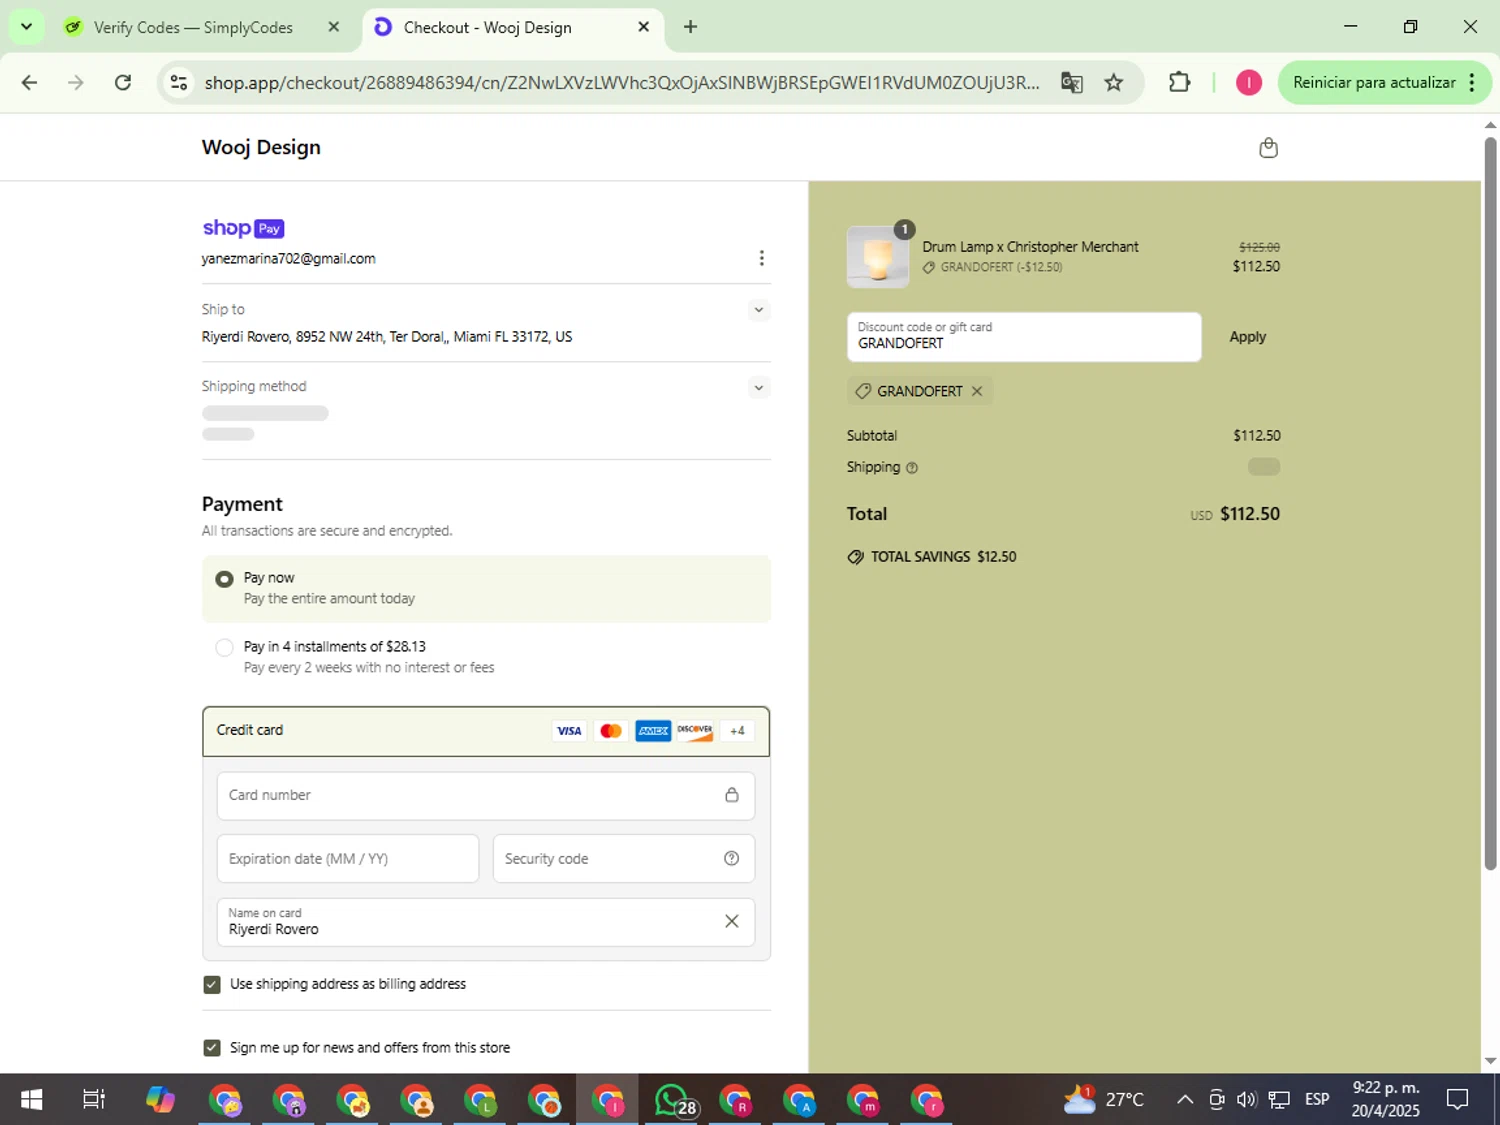Select Pay in 4 installments of $28.13
This screenshot has width=1500, height=1125.
224,648
